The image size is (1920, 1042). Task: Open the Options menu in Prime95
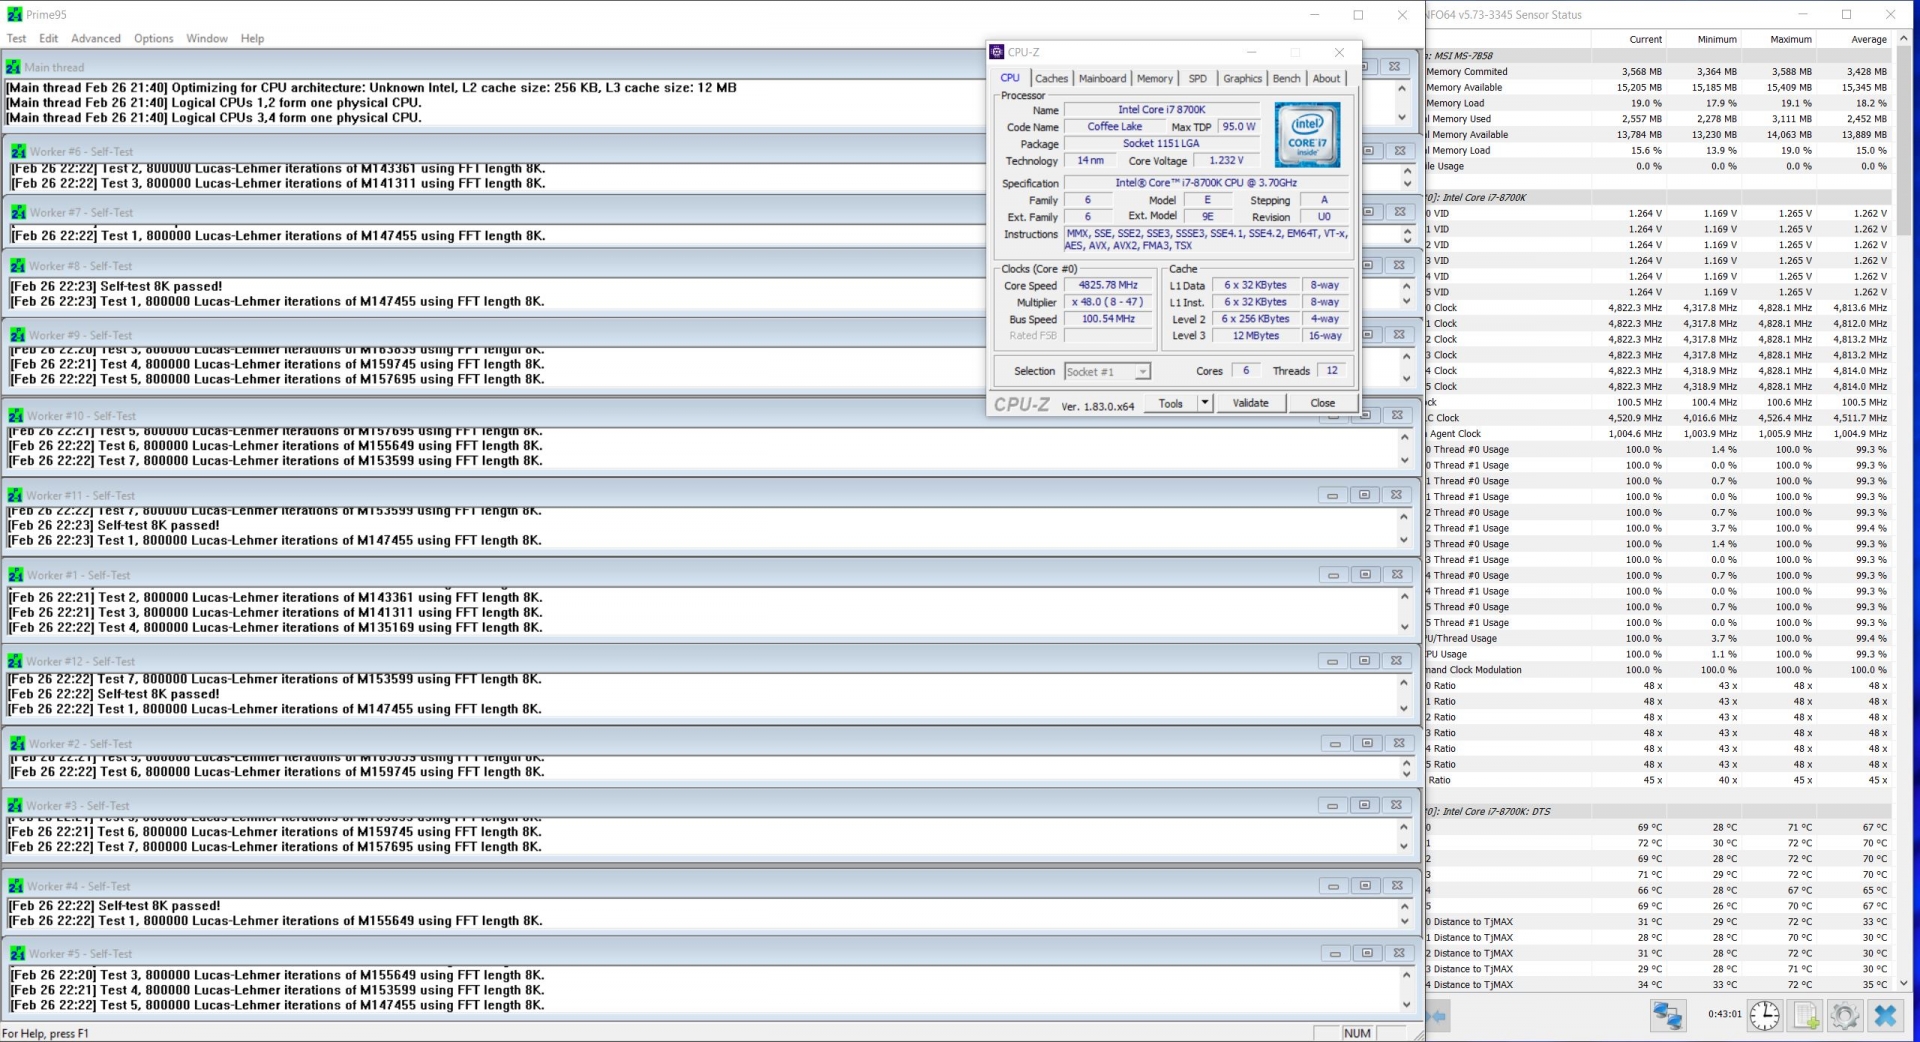[x=154, y=38]
